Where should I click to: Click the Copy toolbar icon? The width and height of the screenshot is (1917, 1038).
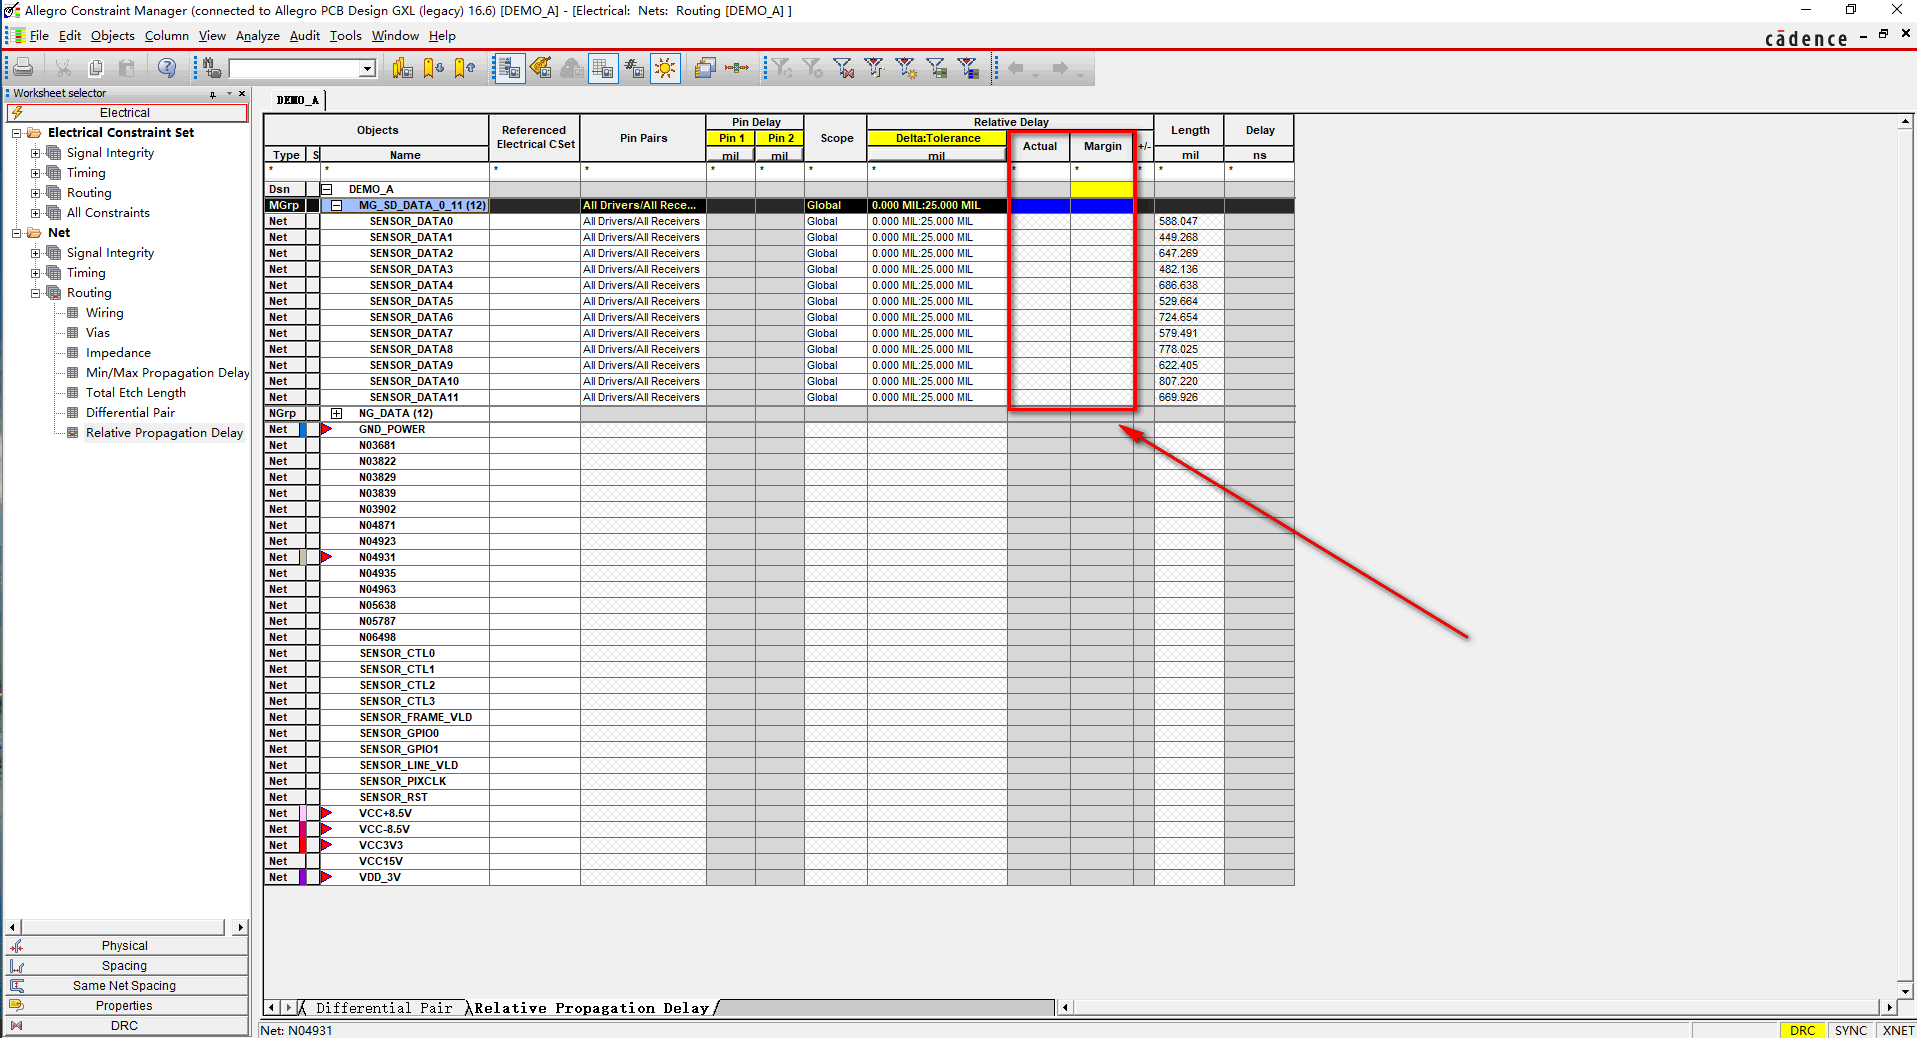pos(96,68)
